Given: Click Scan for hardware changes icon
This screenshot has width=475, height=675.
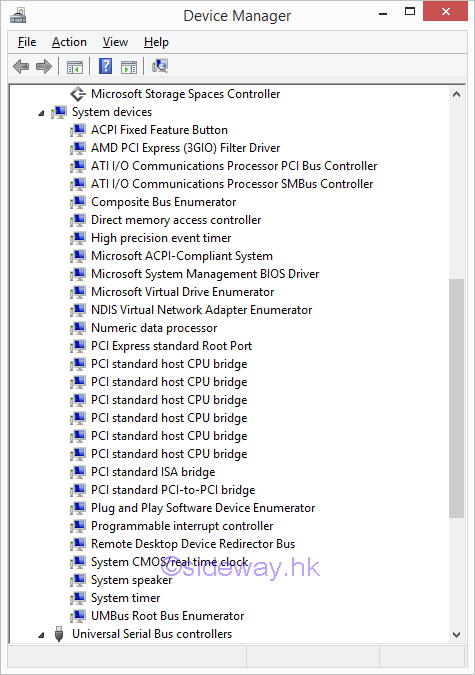Looking at the screenshot, I should pos(160,66).
